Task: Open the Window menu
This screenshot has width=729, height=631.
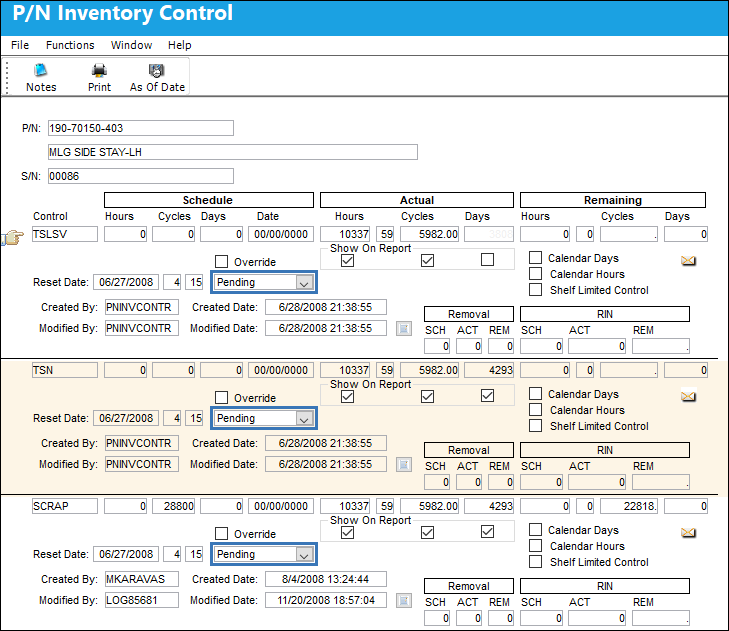Action: coord(132,45)
